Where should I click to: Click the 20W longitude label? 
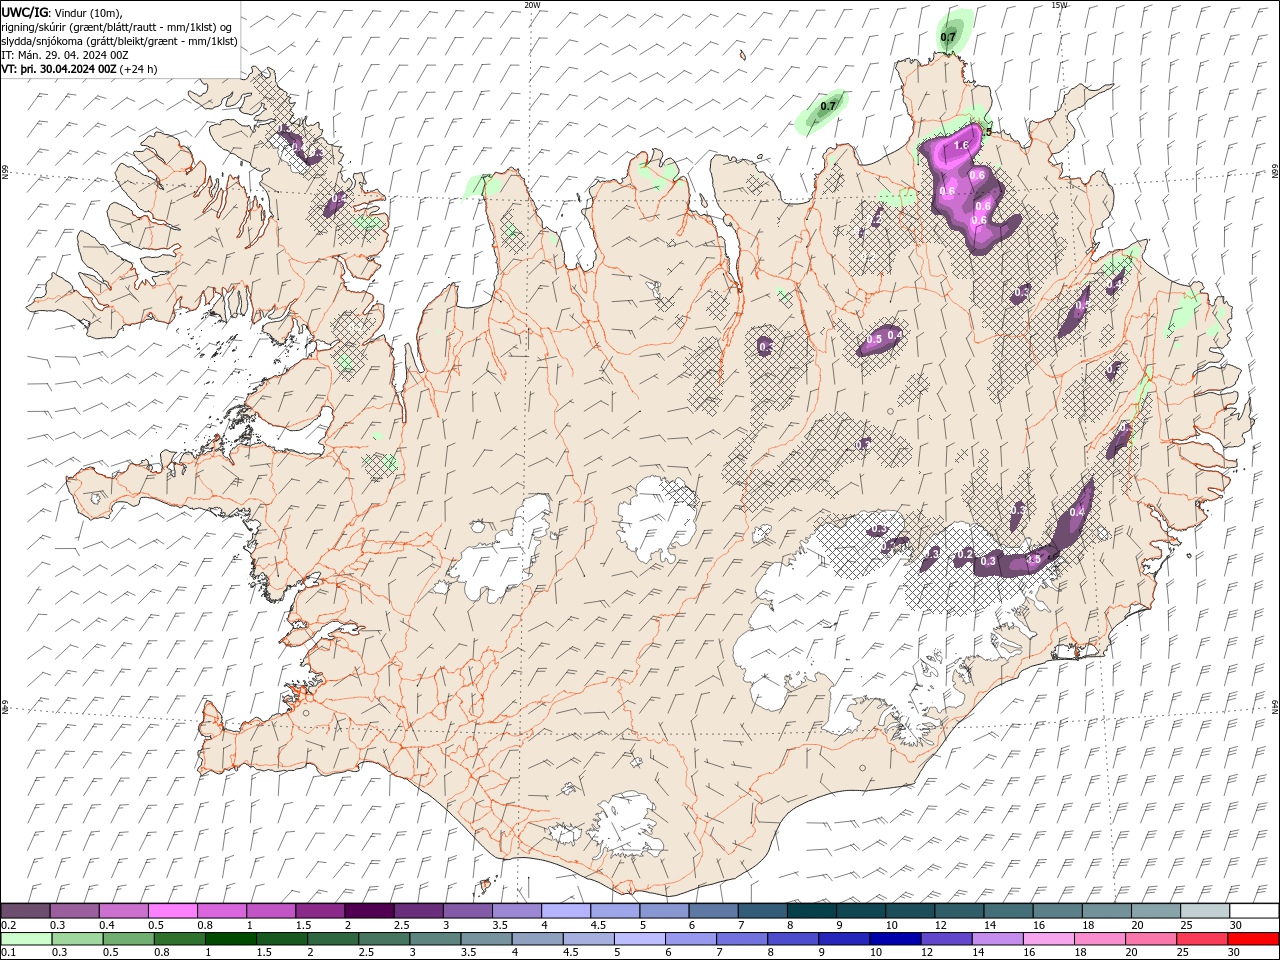[532, 5]
